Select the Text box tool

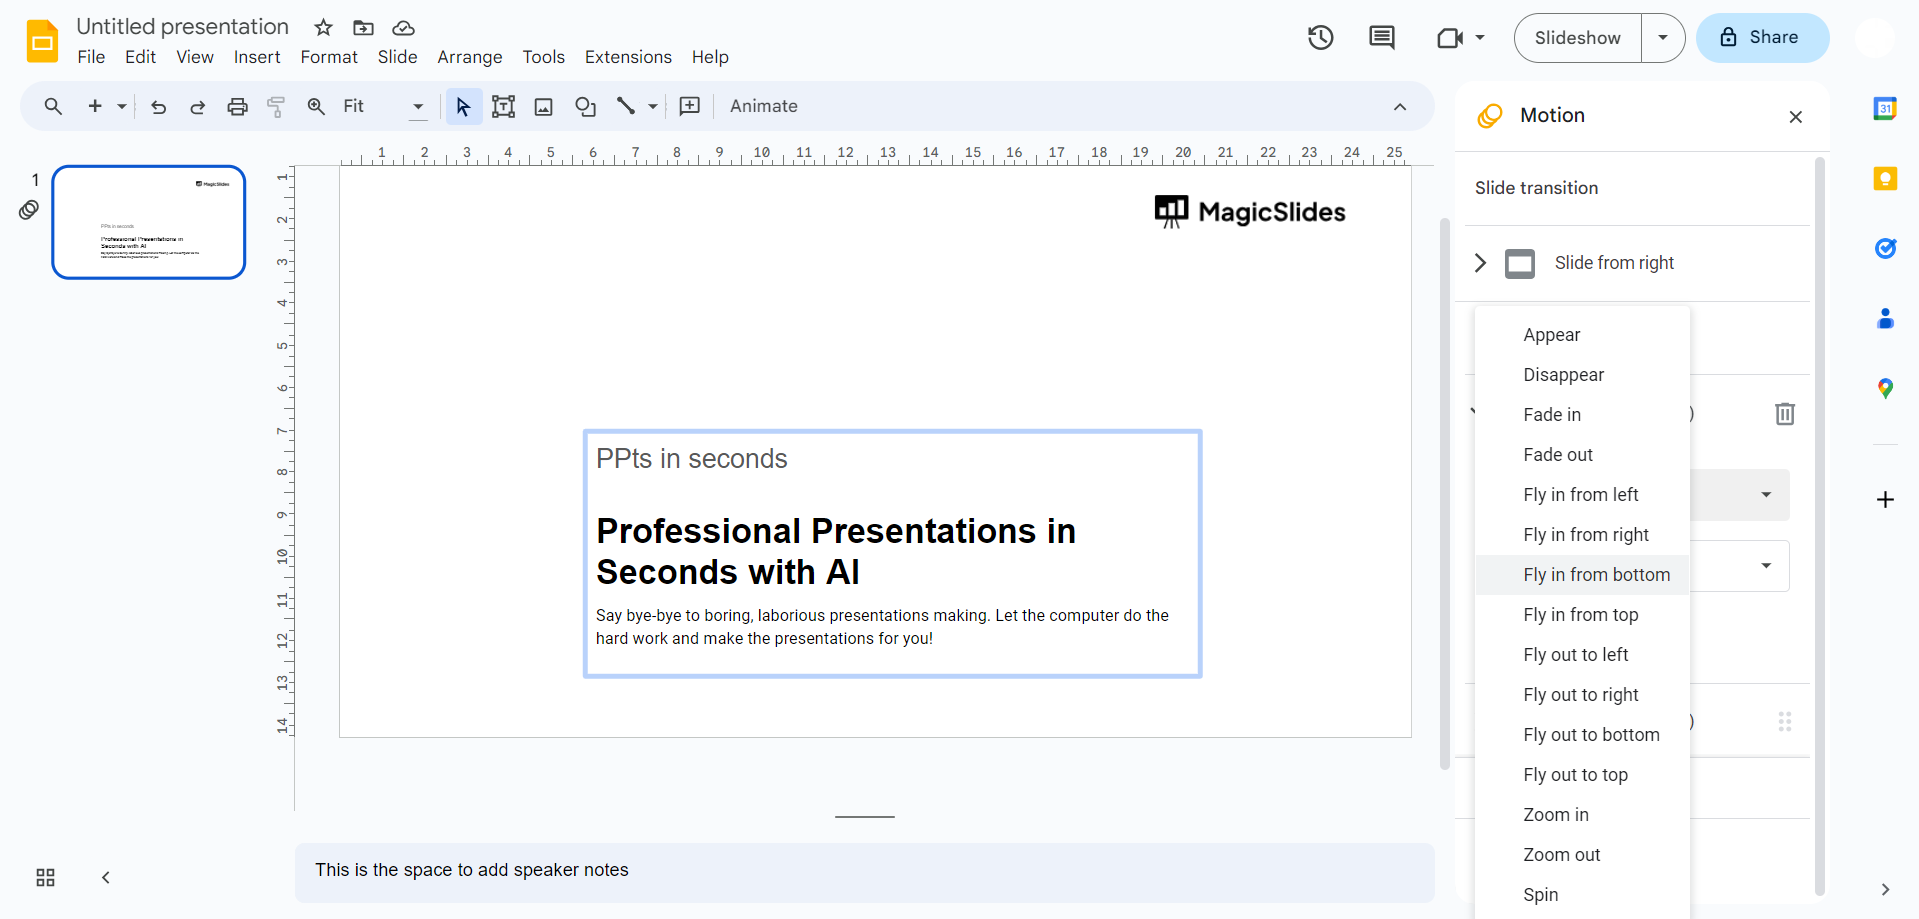[x=503, y=106]
